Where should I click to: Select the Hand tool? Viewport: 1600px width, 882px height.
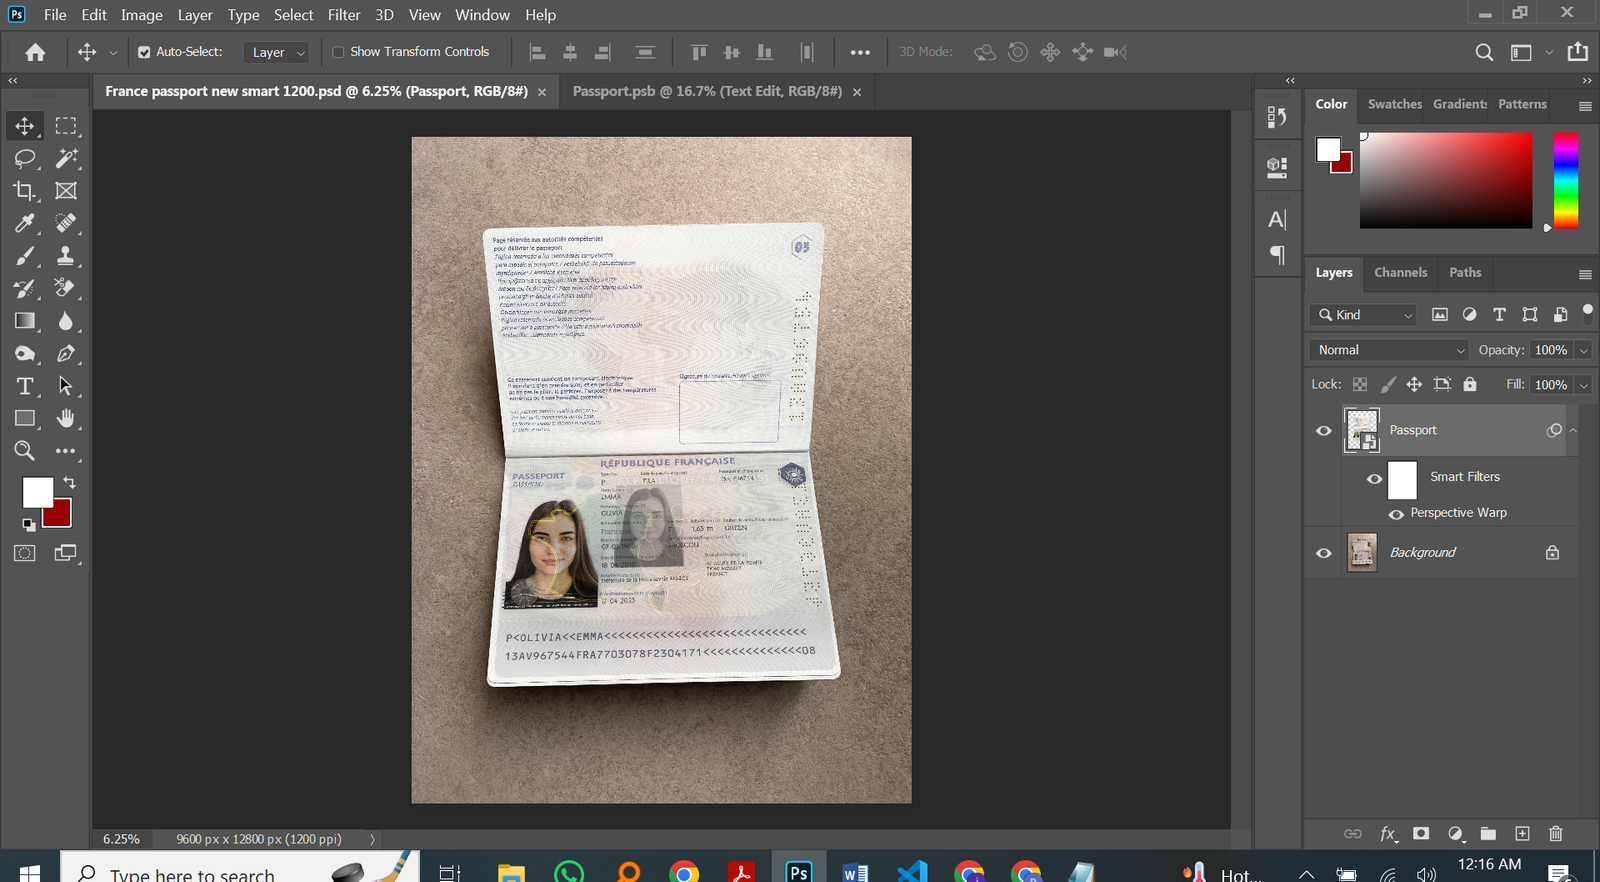(x=66, y=418)
